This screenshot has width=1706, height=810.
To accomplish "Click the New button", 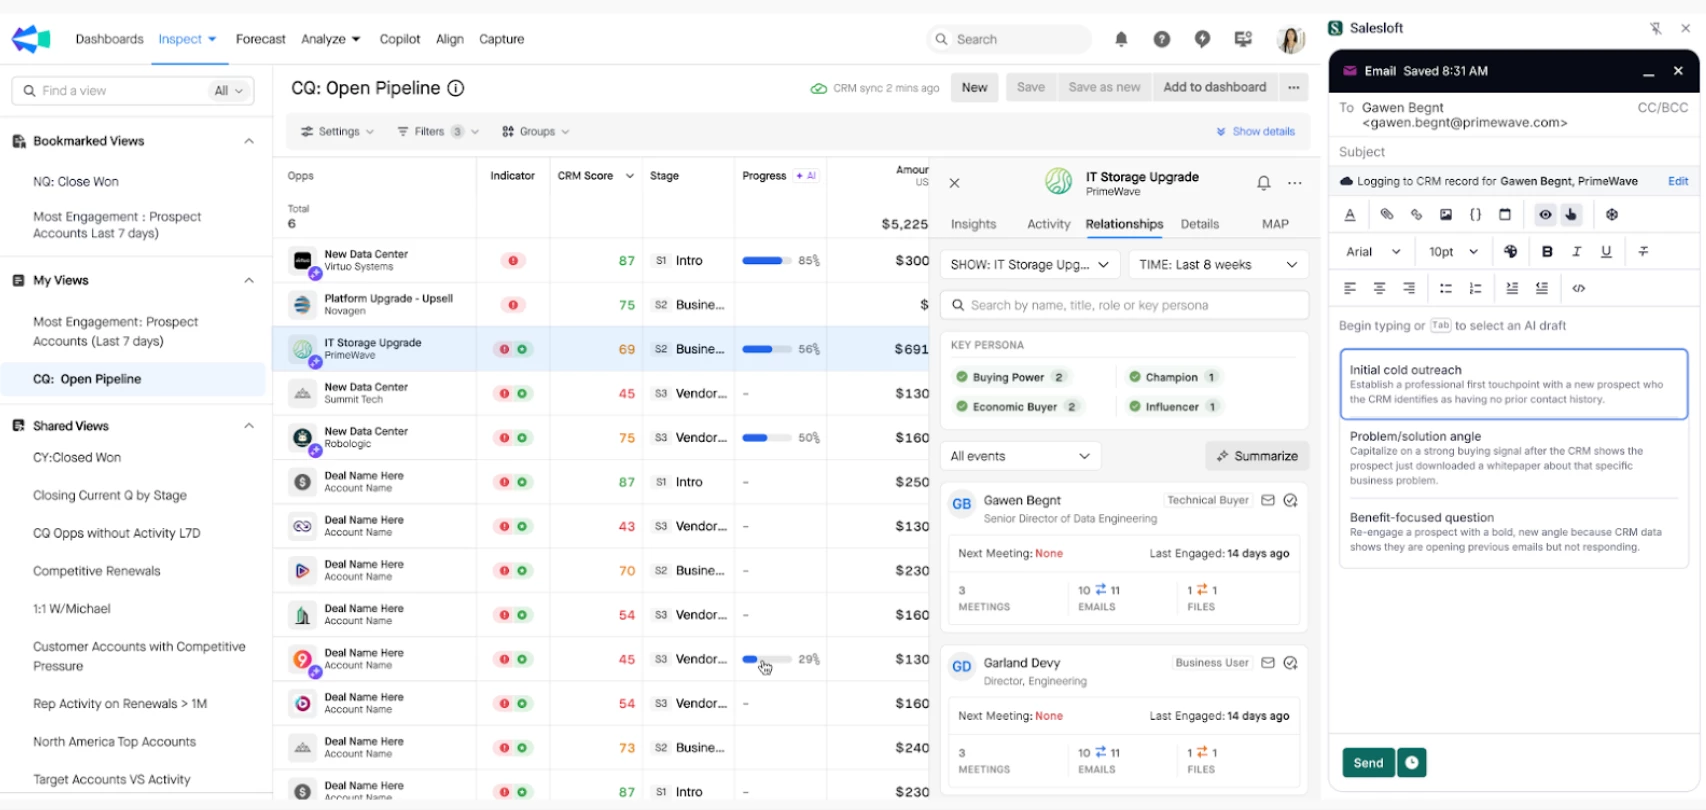I will tap(974, 87).
